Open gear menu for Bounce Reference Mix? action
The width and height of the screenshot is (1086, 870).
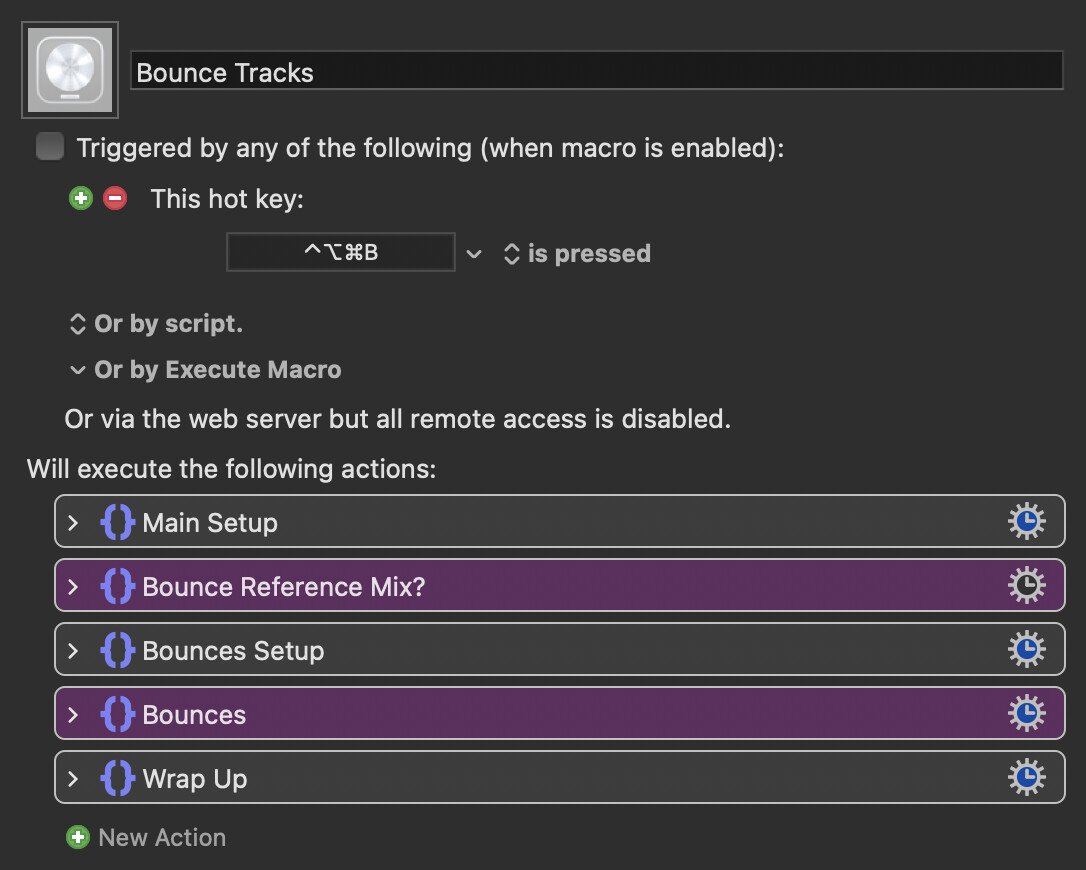click(x=1026, y=586)
